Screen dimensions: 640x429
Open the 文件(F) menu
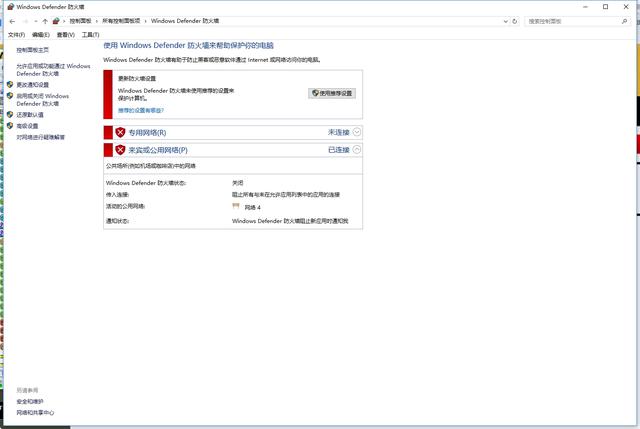16,35
